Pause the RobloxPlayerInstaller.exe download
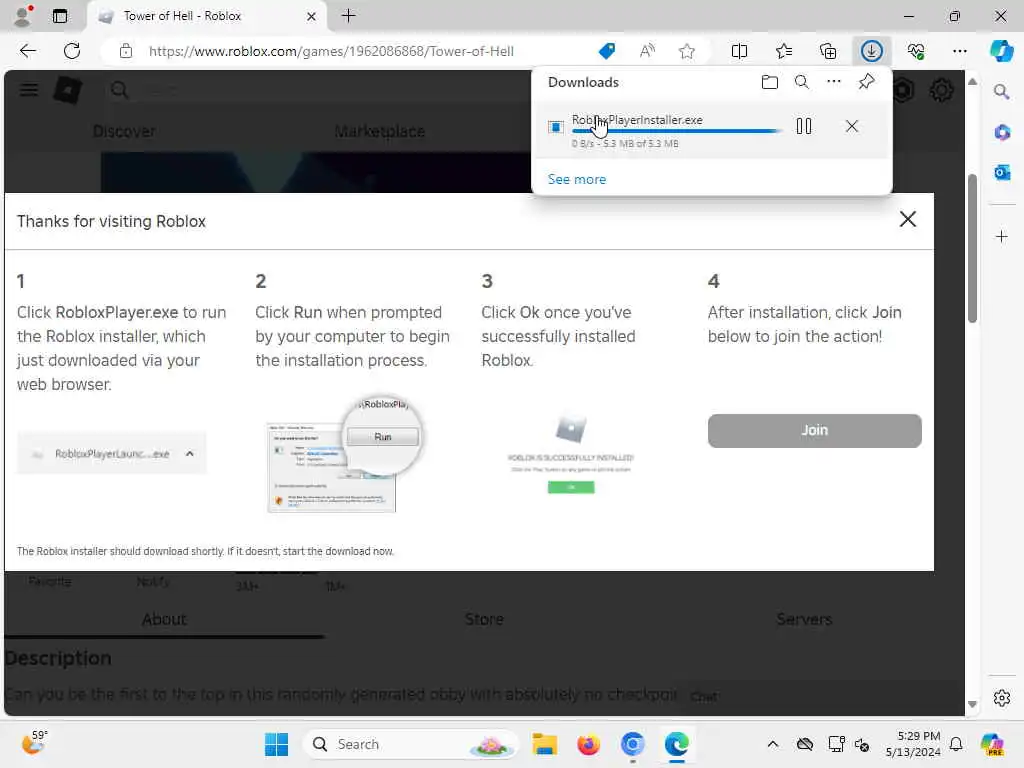This screenshot has height=768, width=1024. (x=804, y=126)
